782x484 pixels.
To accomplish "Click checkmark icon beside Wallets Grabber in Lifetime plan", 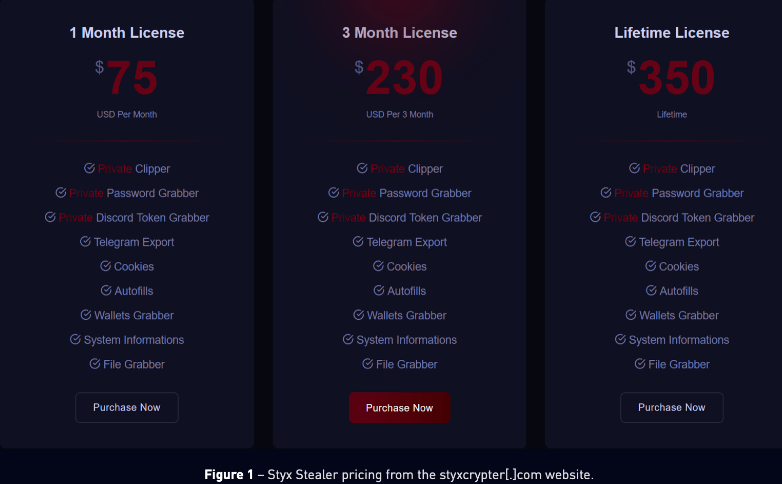I will point(631,315).
